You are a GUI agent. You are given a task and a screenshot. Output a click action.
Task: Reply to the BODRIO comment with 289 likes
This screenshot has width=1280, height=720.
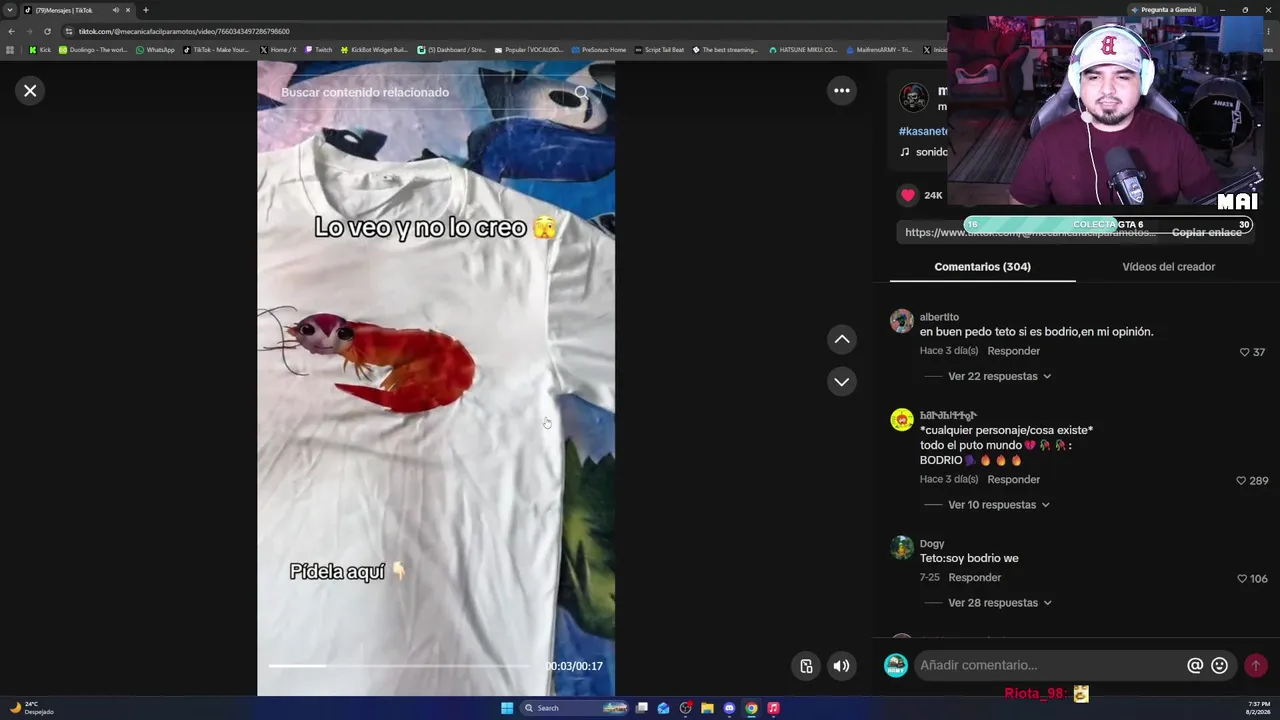coord(1013,480)
